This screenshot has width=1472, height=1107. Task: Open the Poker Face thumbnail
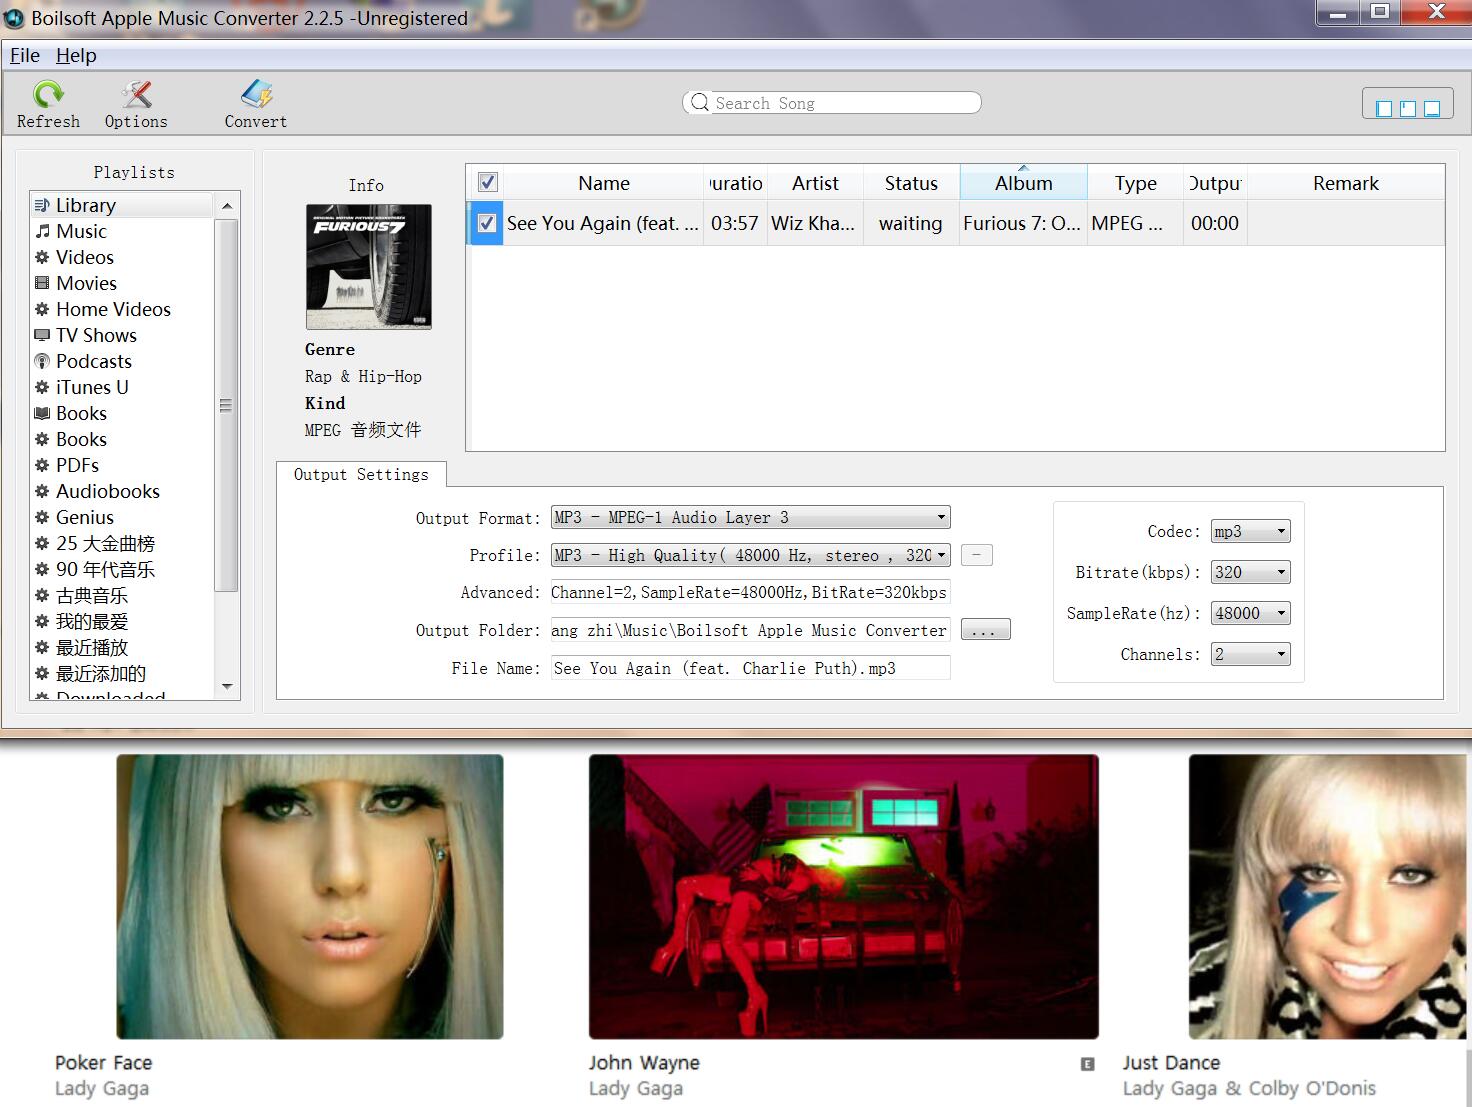[x=310, y=898]
